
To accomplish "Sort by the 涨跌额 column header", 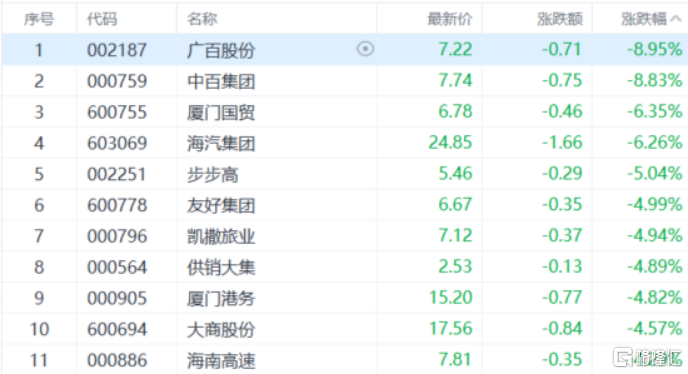I will click(x=560, y=19).
